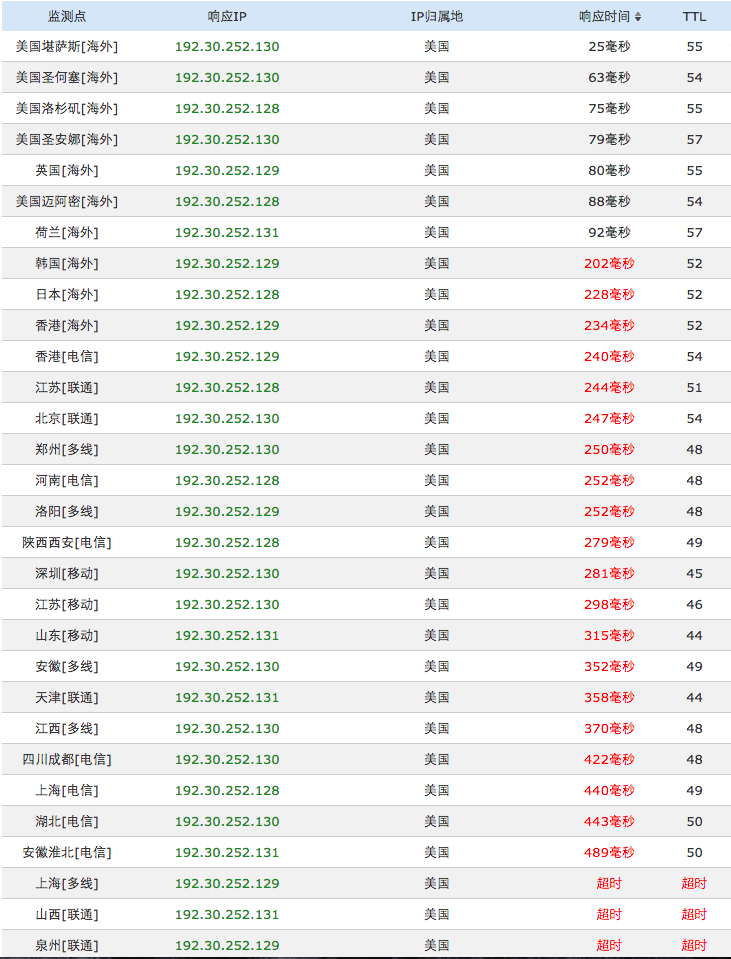
Task: Click the IP归属地 column header
Action: point(437,16)
